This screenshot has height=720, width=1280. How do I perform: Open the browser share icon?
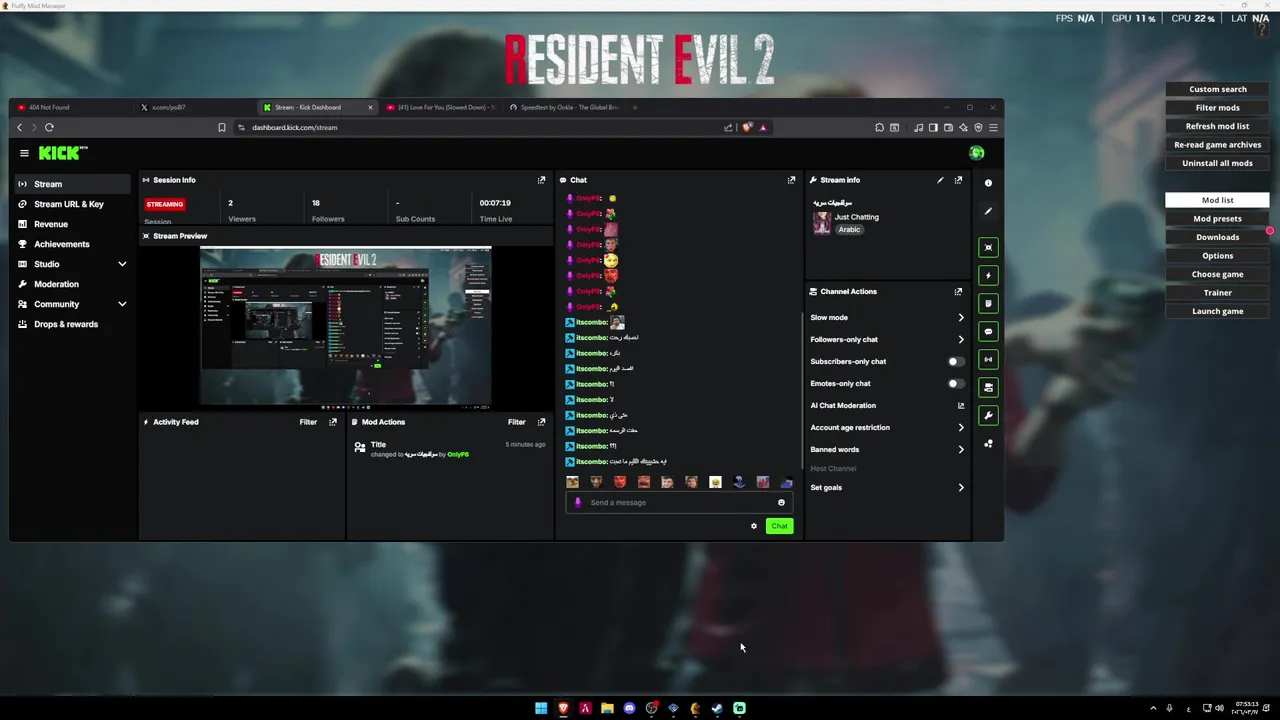point(728,127)
